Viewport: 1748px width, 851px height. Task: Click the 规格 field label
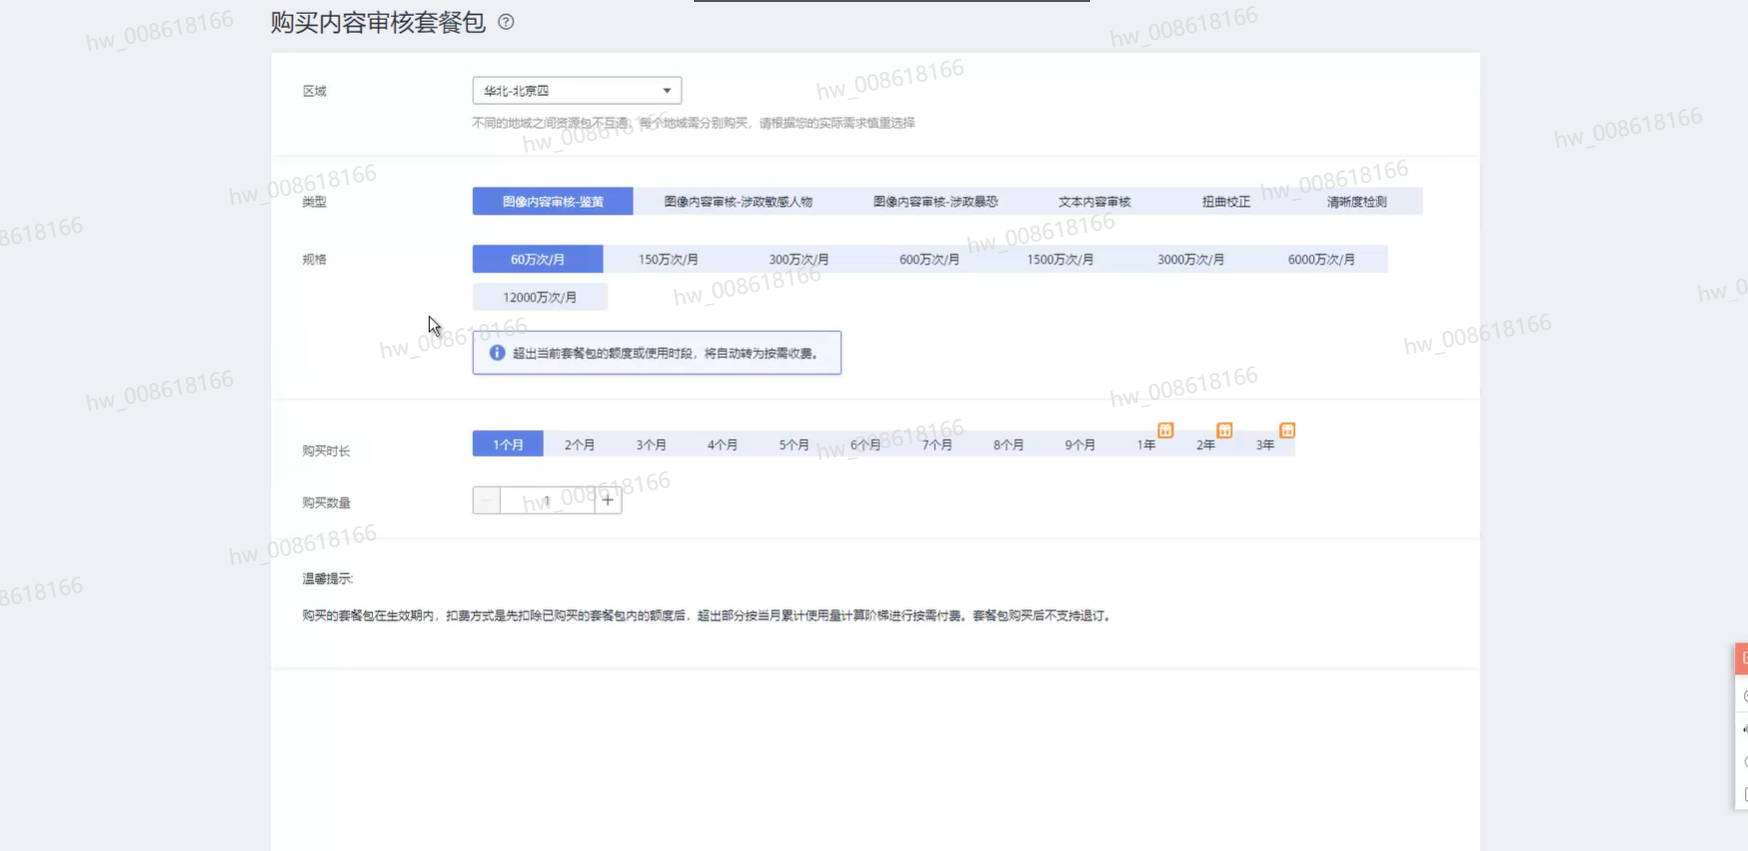[x=314, y=260]
